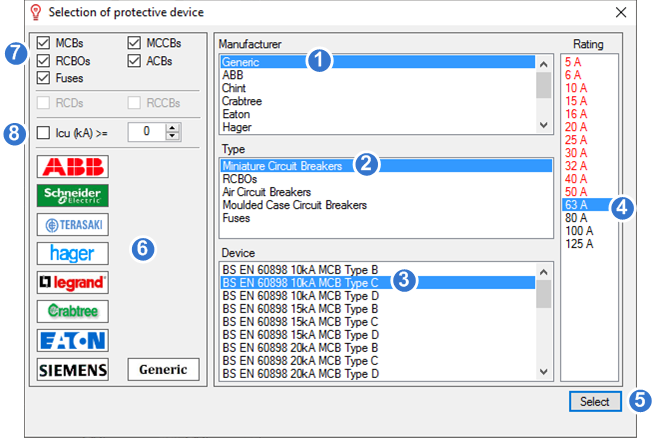Screen dimensions: 654x438
Task: Select BS EN 60898 15kA MCB Type C
Action: [x=378, y=322]
